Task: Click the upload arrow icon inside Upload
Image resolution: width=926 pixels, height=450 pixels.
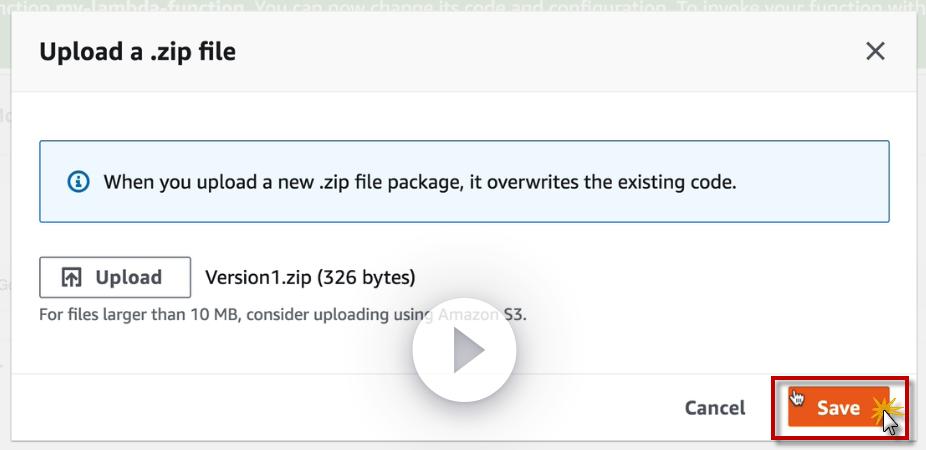Action: click(x=72, y=278)
